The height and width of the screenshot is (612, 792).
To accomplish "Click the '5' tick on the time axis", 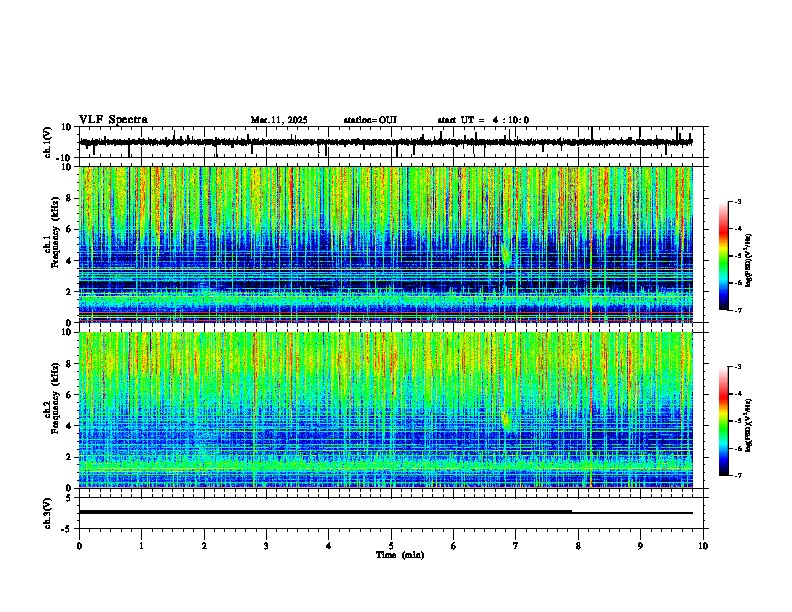I will click(391, 546).
